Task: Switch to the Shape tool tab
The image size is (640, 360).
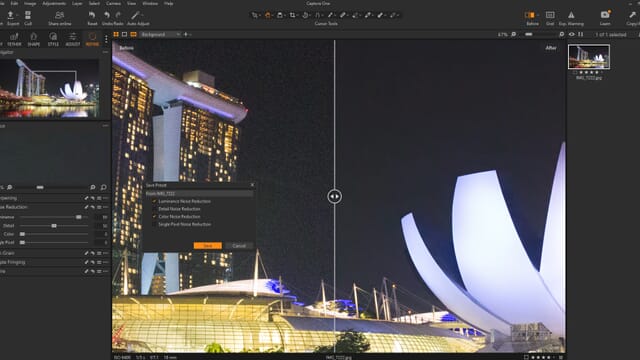Action: pos(33,39)
